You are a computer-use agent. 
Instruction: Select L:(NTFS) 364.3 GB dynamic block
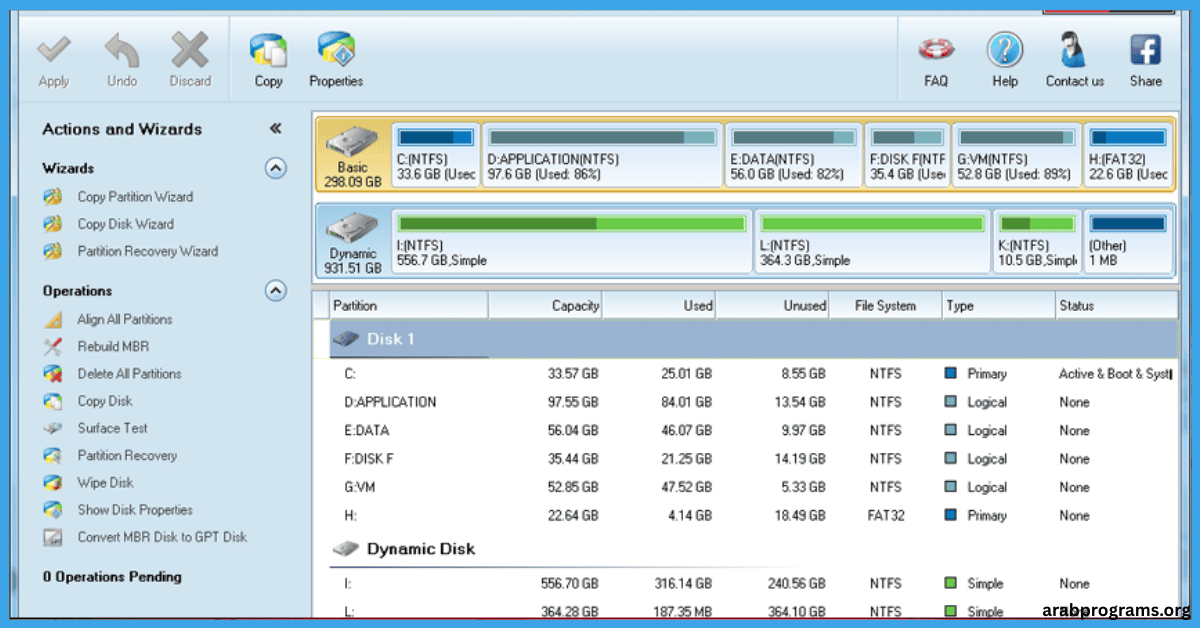click(x=872, y=241)
